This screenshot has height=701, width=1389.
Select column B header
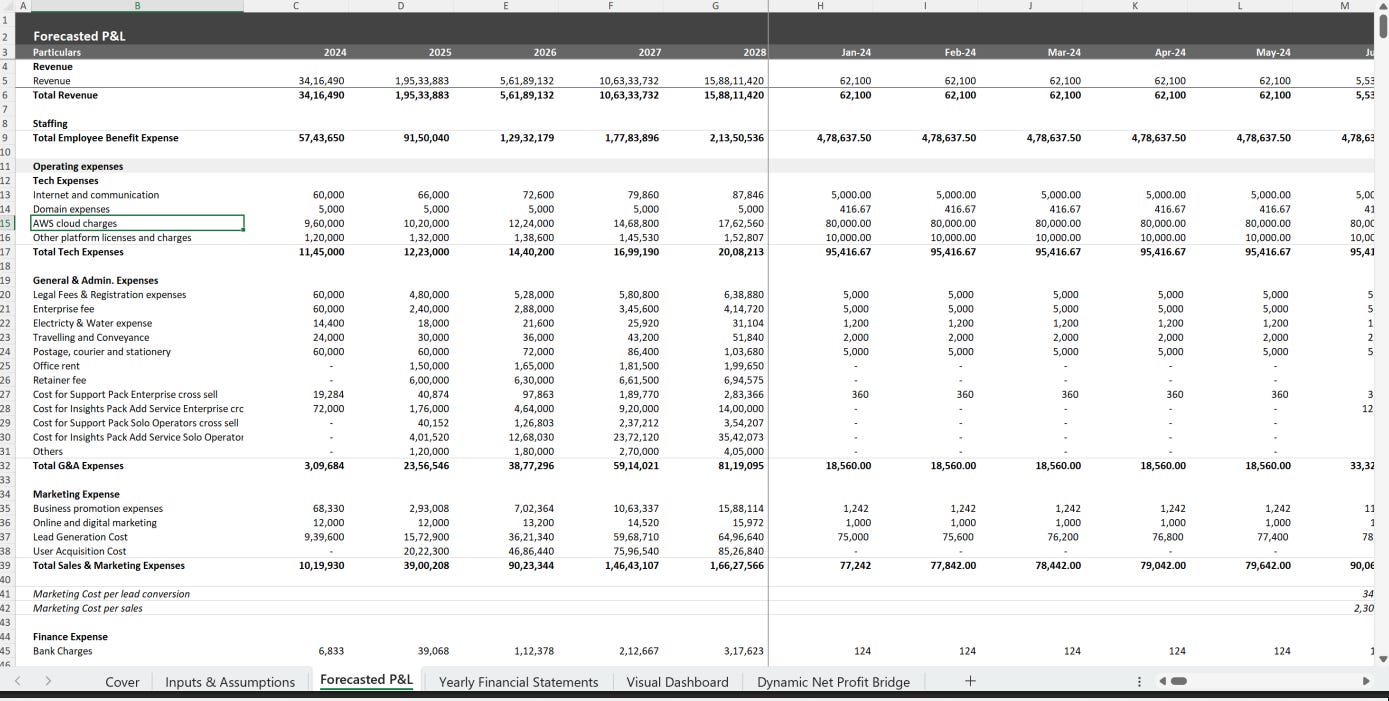tap(137, 6)
